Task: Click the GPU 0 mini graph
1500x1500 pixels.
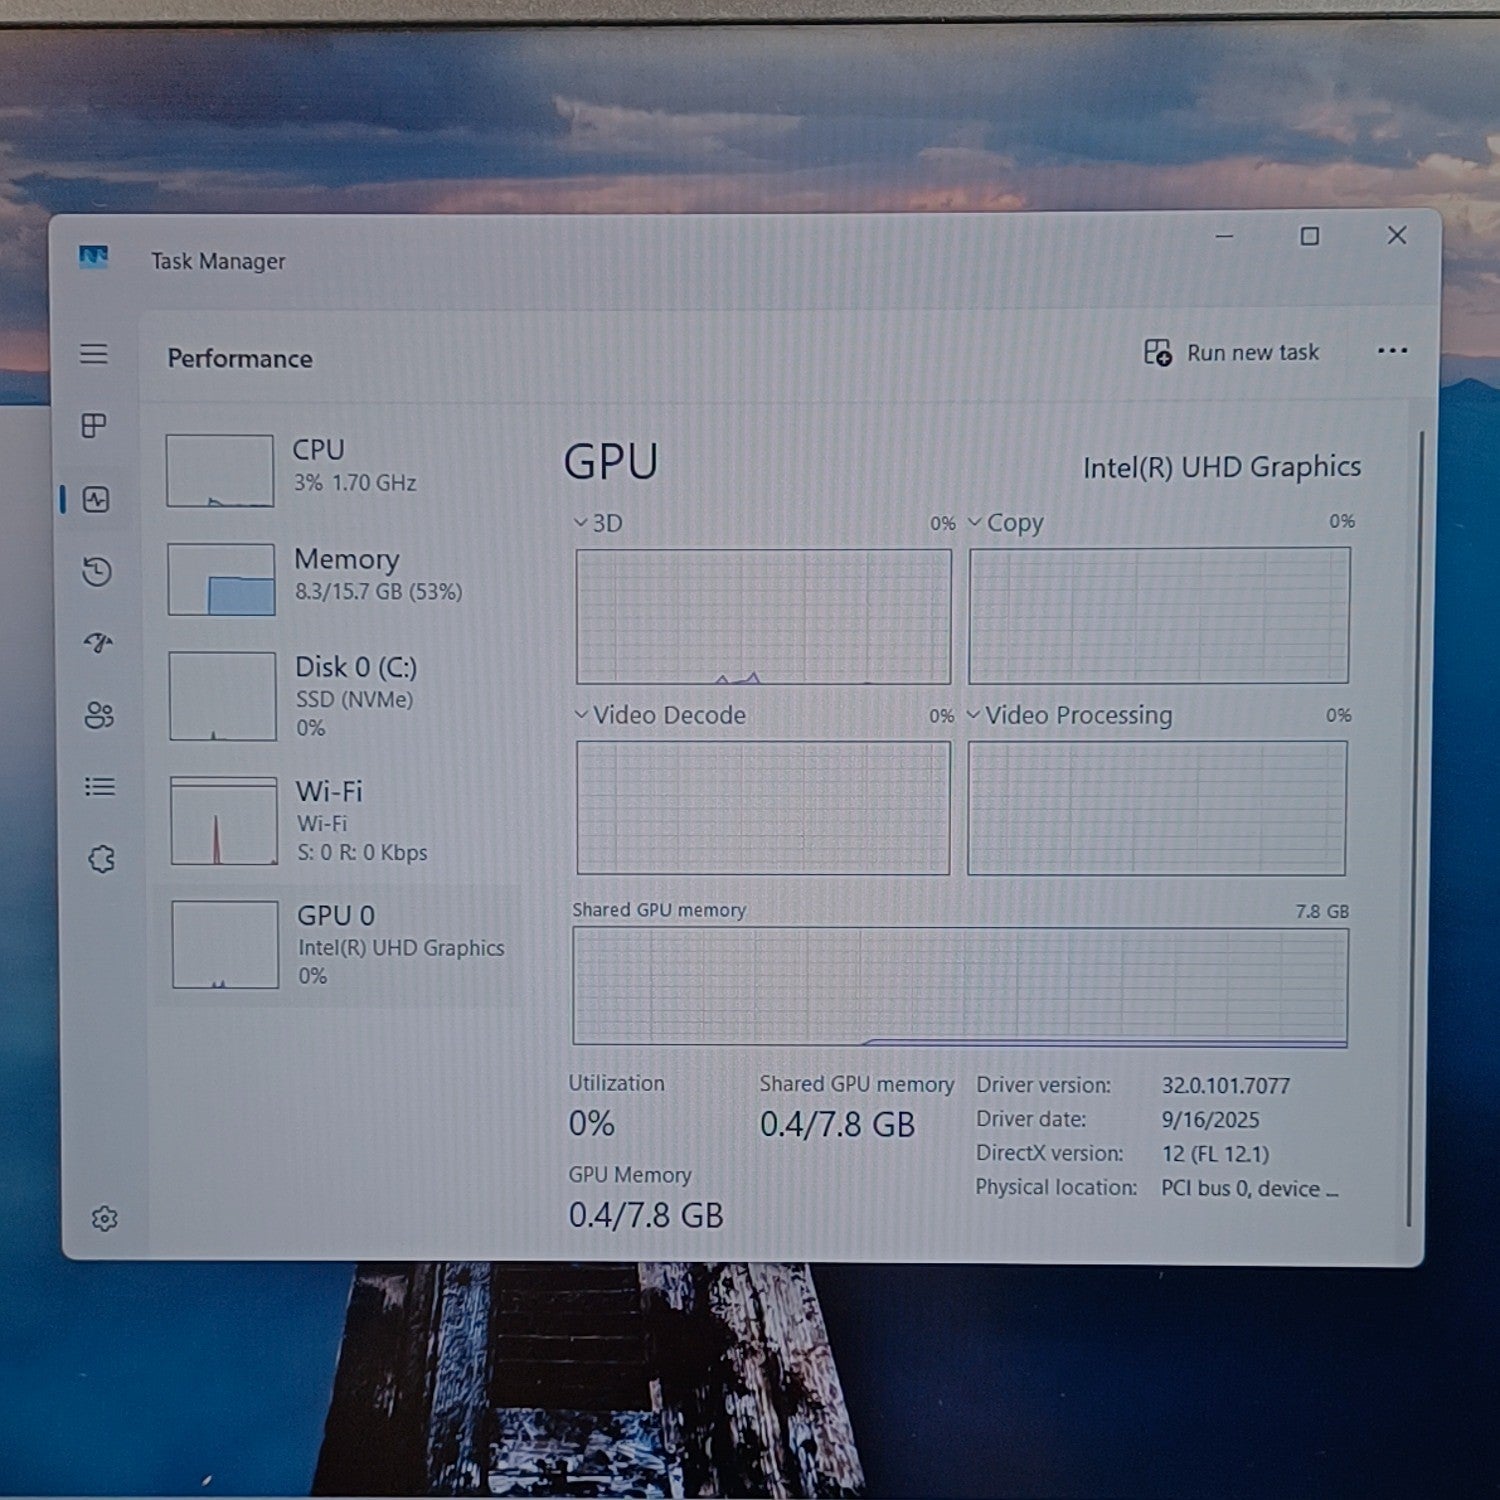Action: 225,945
